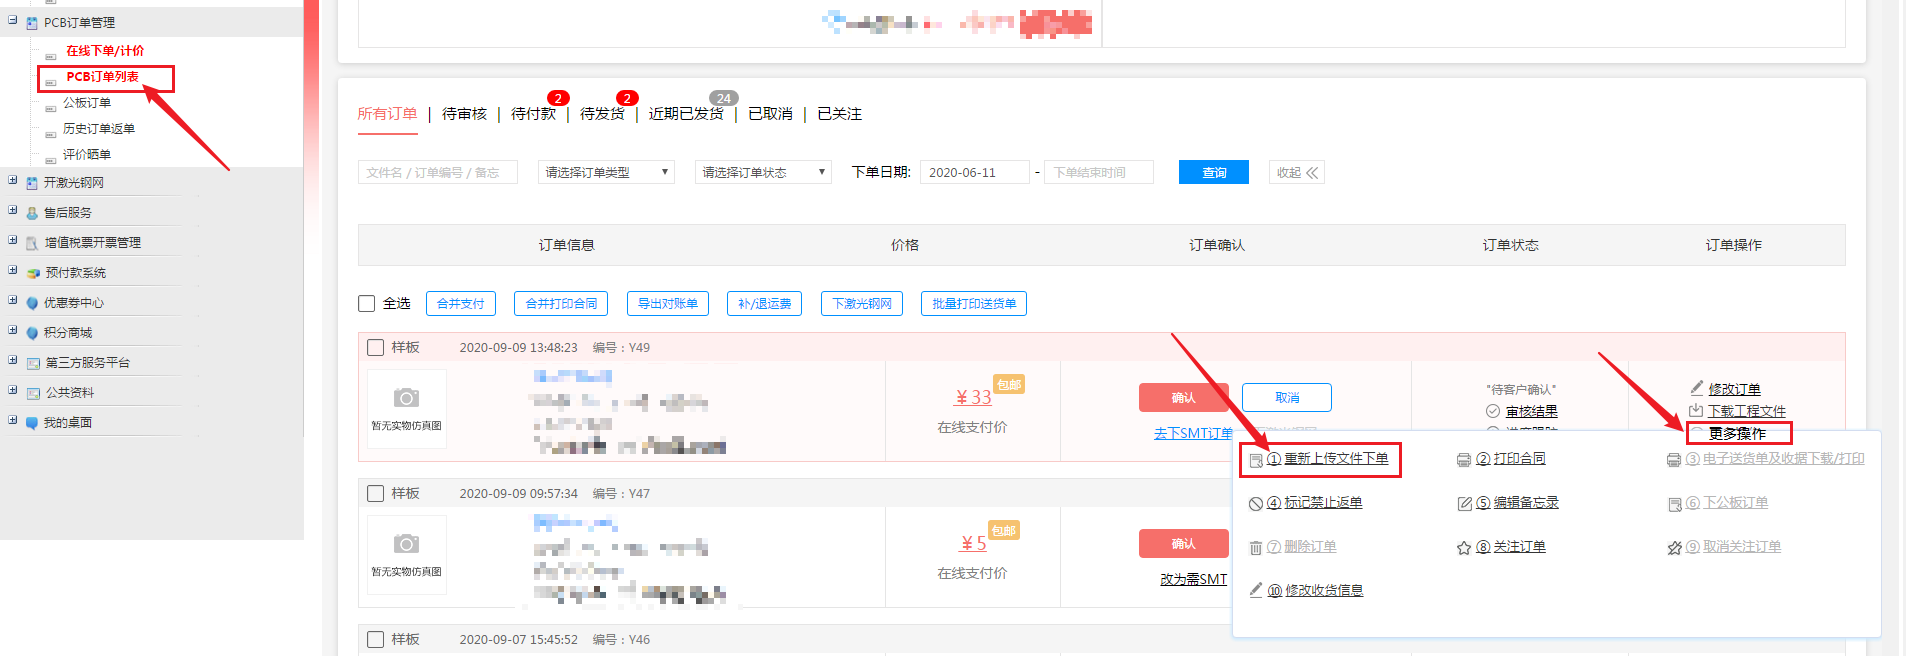The image size is (1906, 656).
Task: Expand the 开激光钢网 tree node
Action: click(x=12, y=181)
